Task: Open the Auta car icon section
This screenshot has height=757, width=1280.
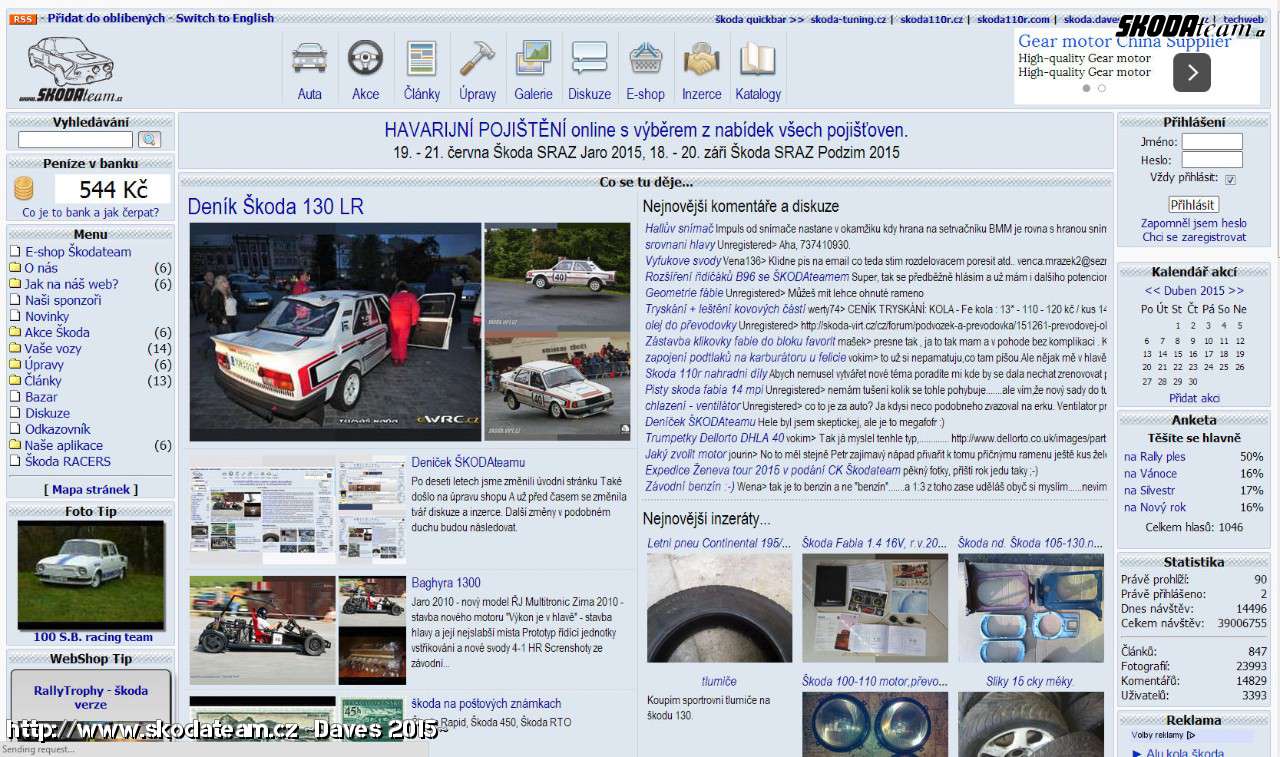Action: pos(309,59)
